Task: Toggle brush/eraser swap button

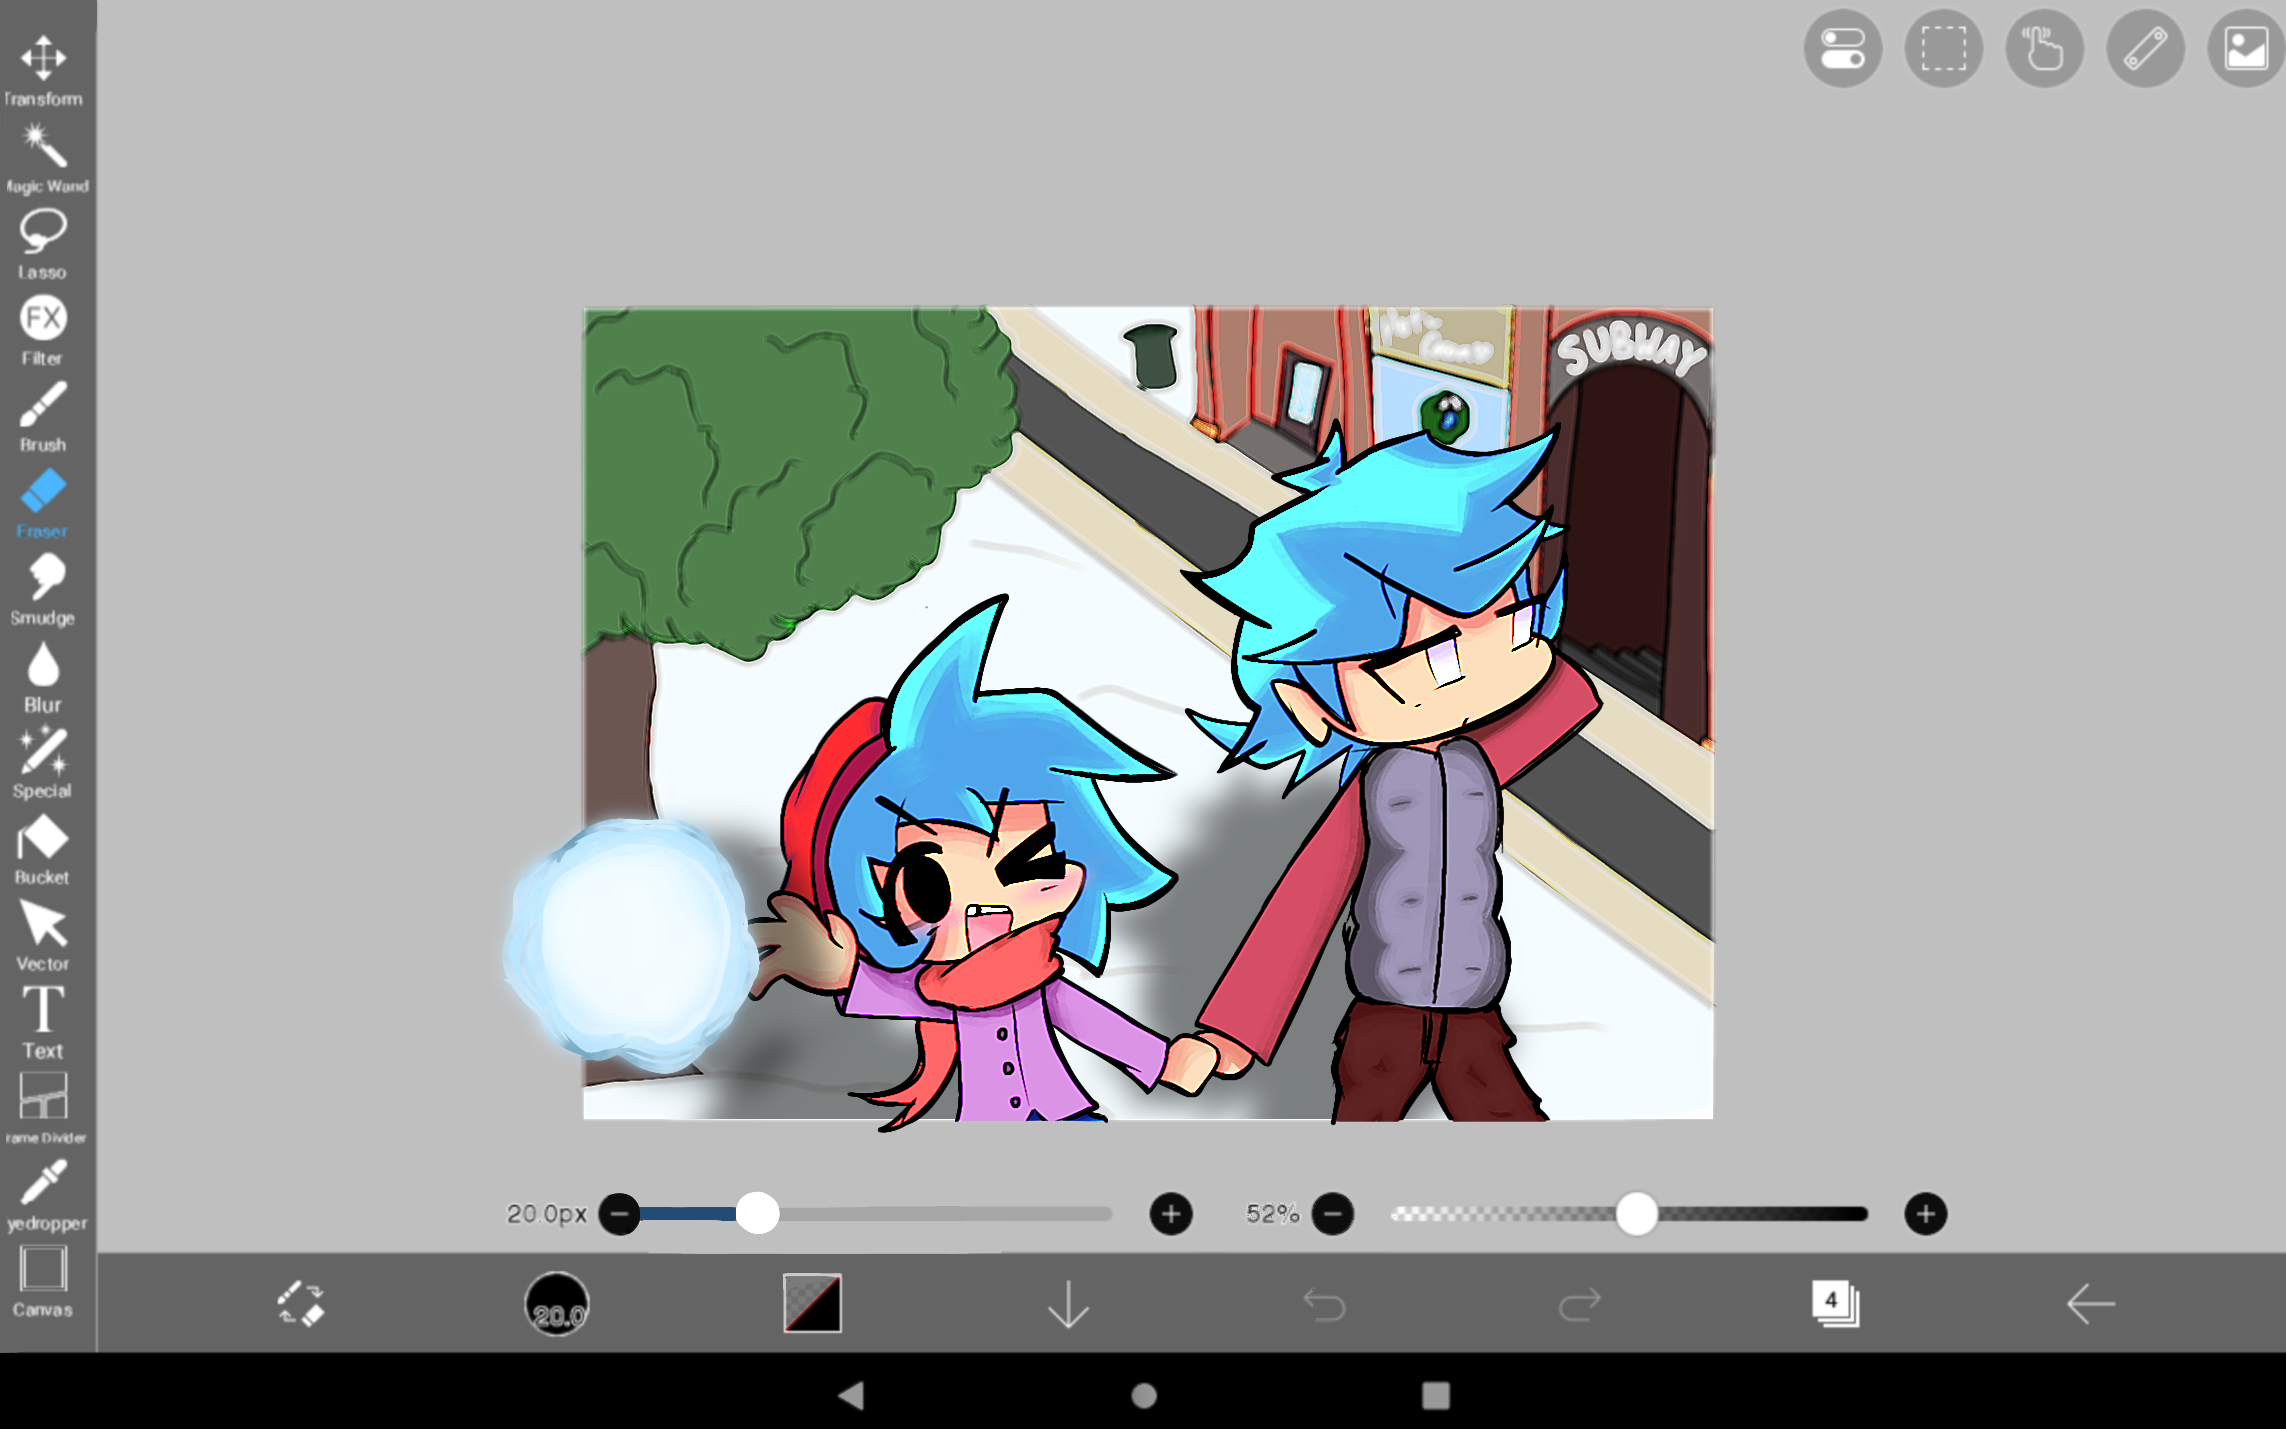Action: tap(300, 1304)
